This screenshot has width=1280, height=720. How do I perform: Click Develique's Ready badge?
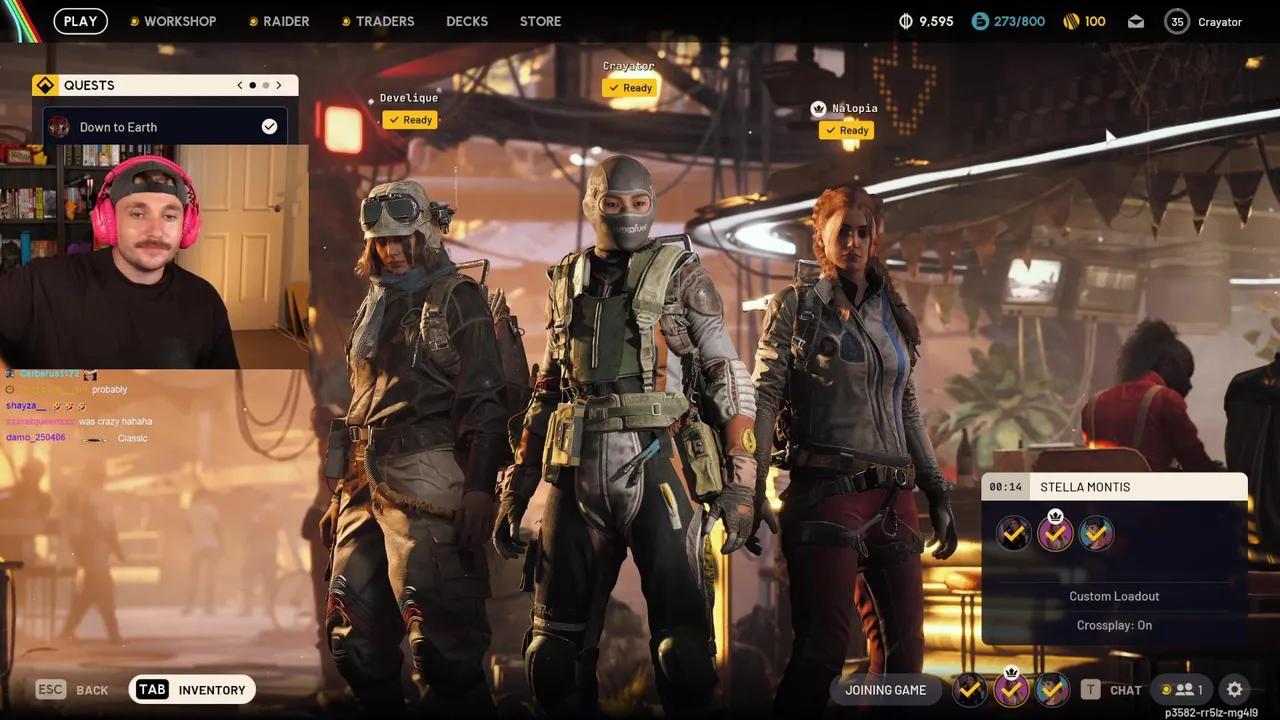tap(410, 120)
